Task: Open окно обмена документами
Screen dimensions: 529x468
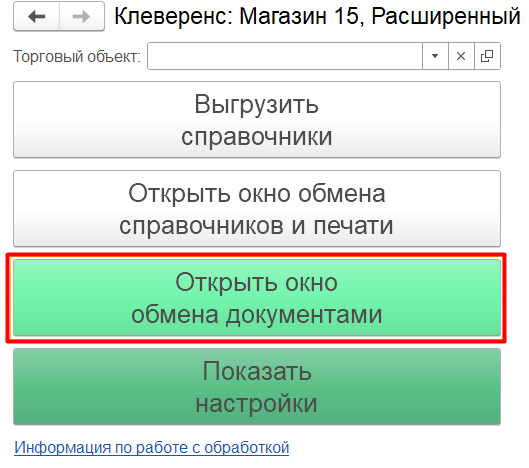Action: [257, 298]
